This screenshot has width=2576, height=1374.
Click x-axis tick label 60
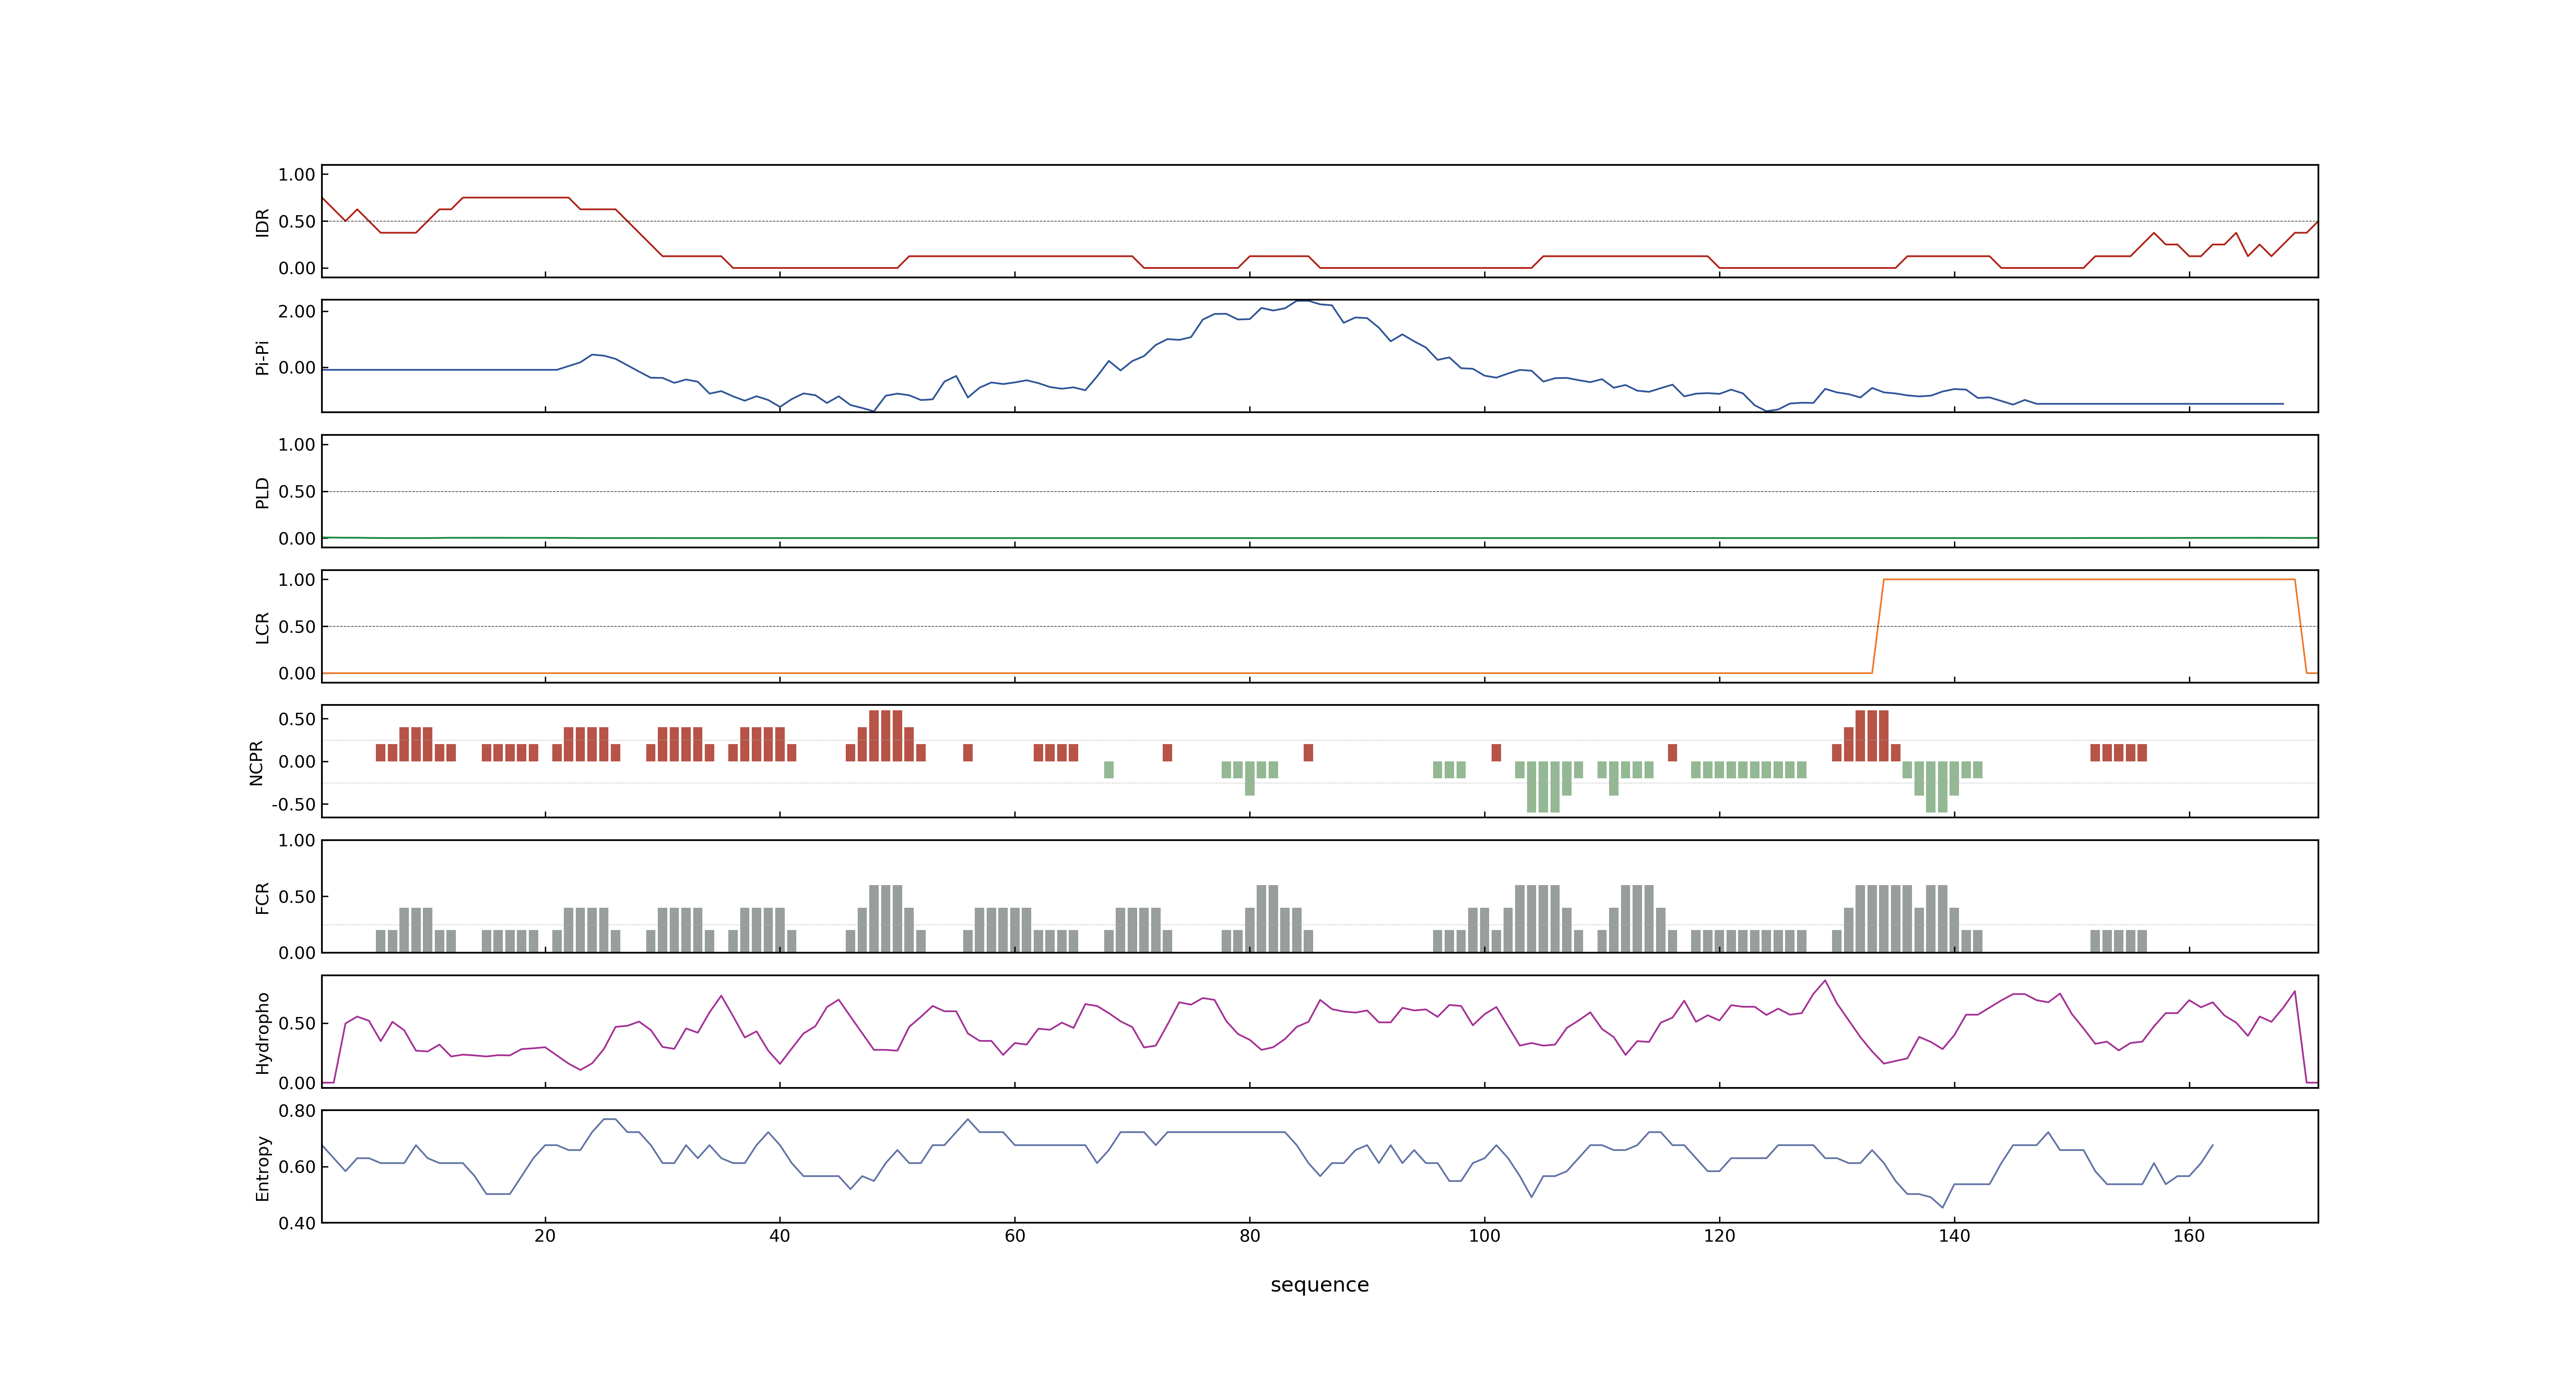[1015, 1235]
